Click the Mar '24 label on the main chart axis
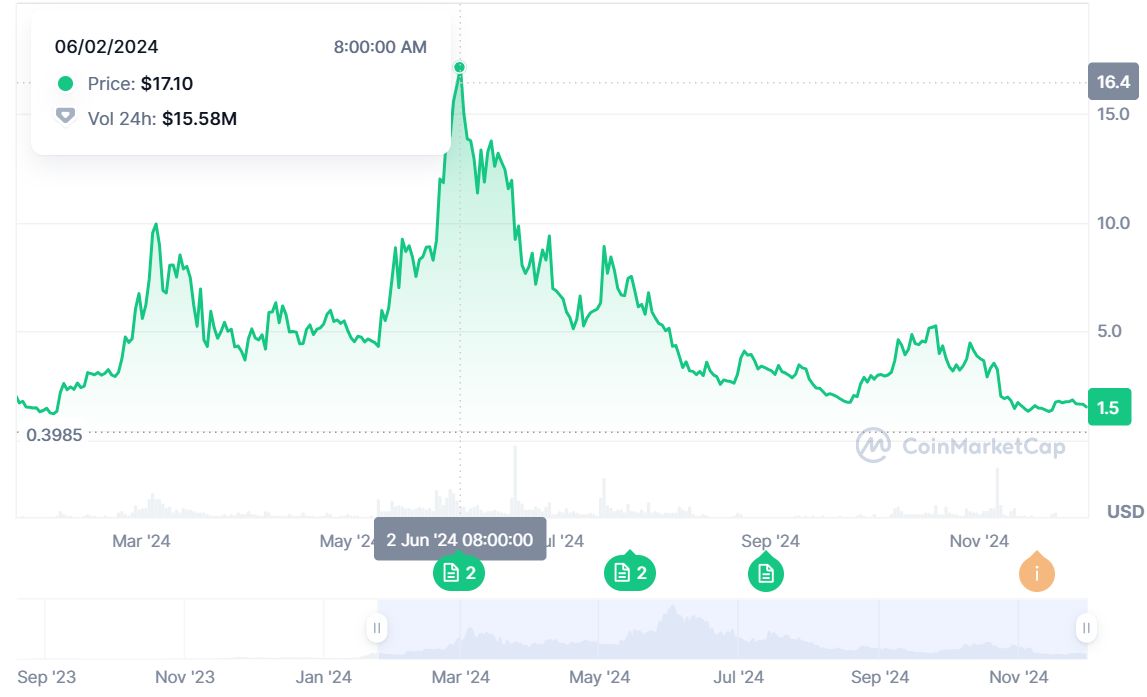 (141, 542)
